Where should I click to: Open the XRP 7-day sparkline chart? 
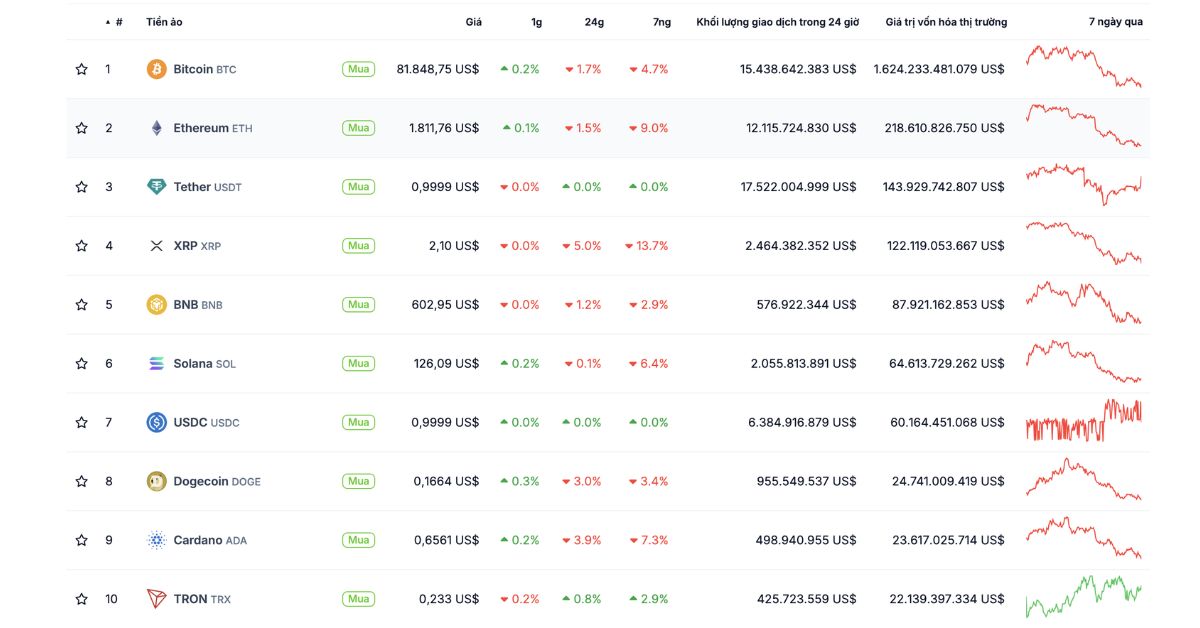pyautogui.click(x=1083, y=243)
